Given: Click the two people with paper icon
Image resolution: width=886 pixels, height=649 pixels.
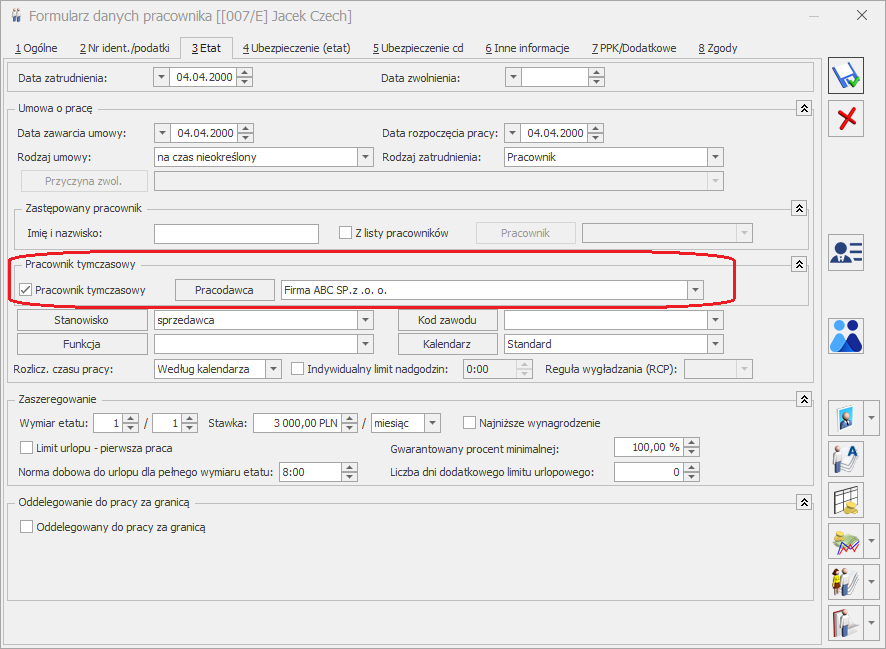Looking at the screenshot, I should (x=846, y=582).
